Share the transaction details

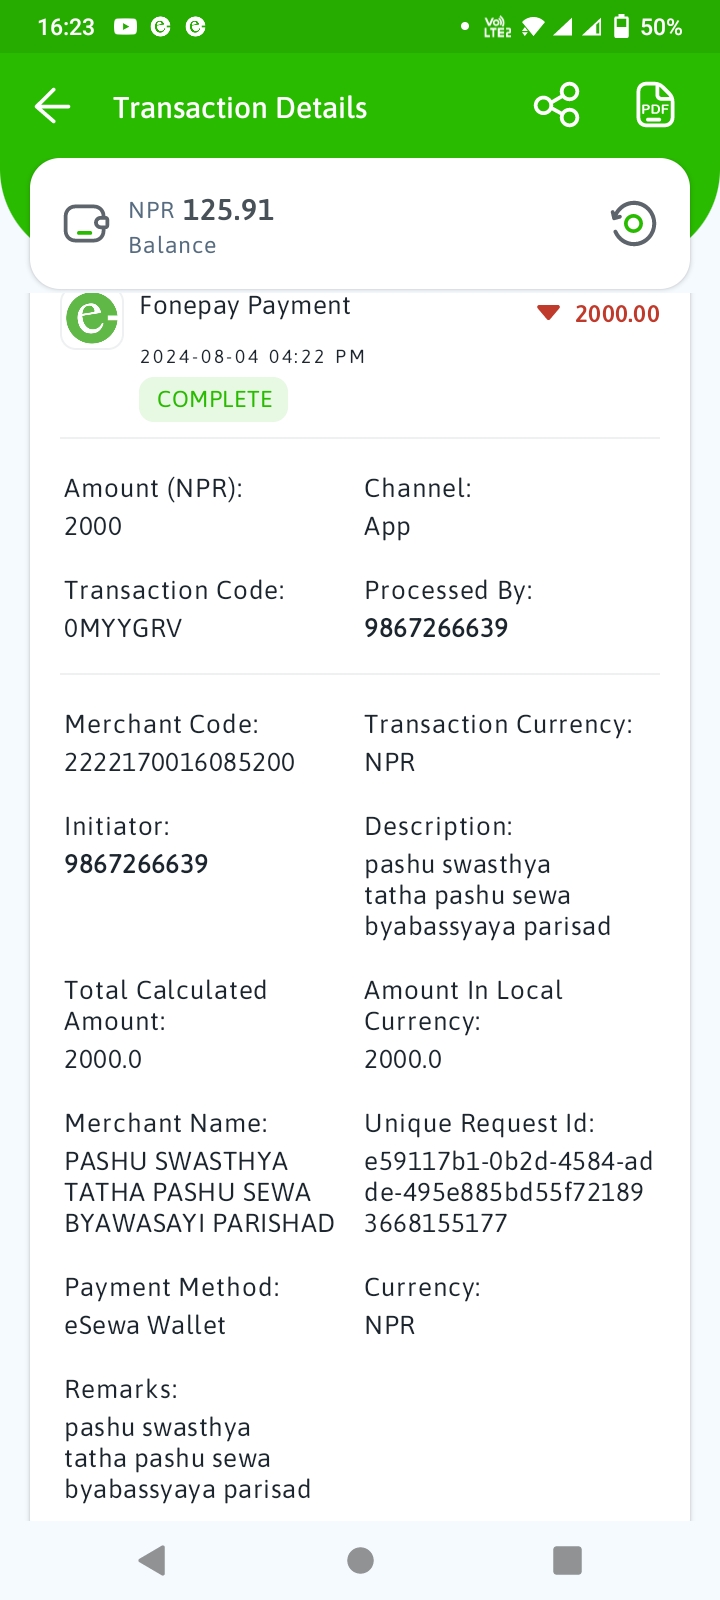[557, 105]
